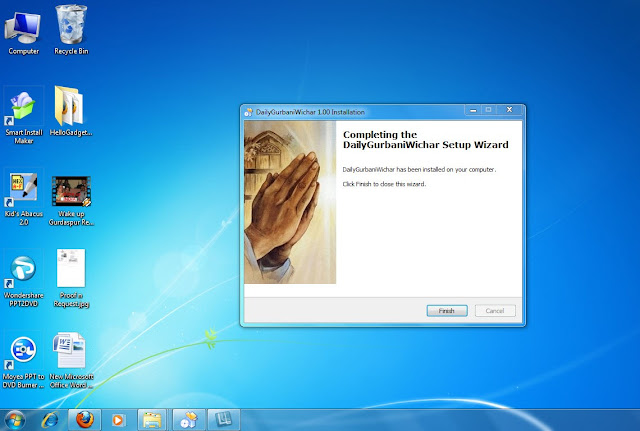Click the installer icon in title bar
The height and width of the screenshot is (431, 640).
(x=249, y=112)
